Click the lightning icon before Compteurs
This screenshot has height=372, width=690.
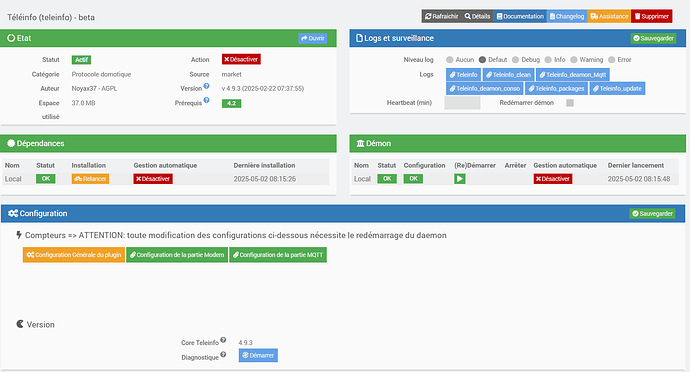[x=18, y=235]
